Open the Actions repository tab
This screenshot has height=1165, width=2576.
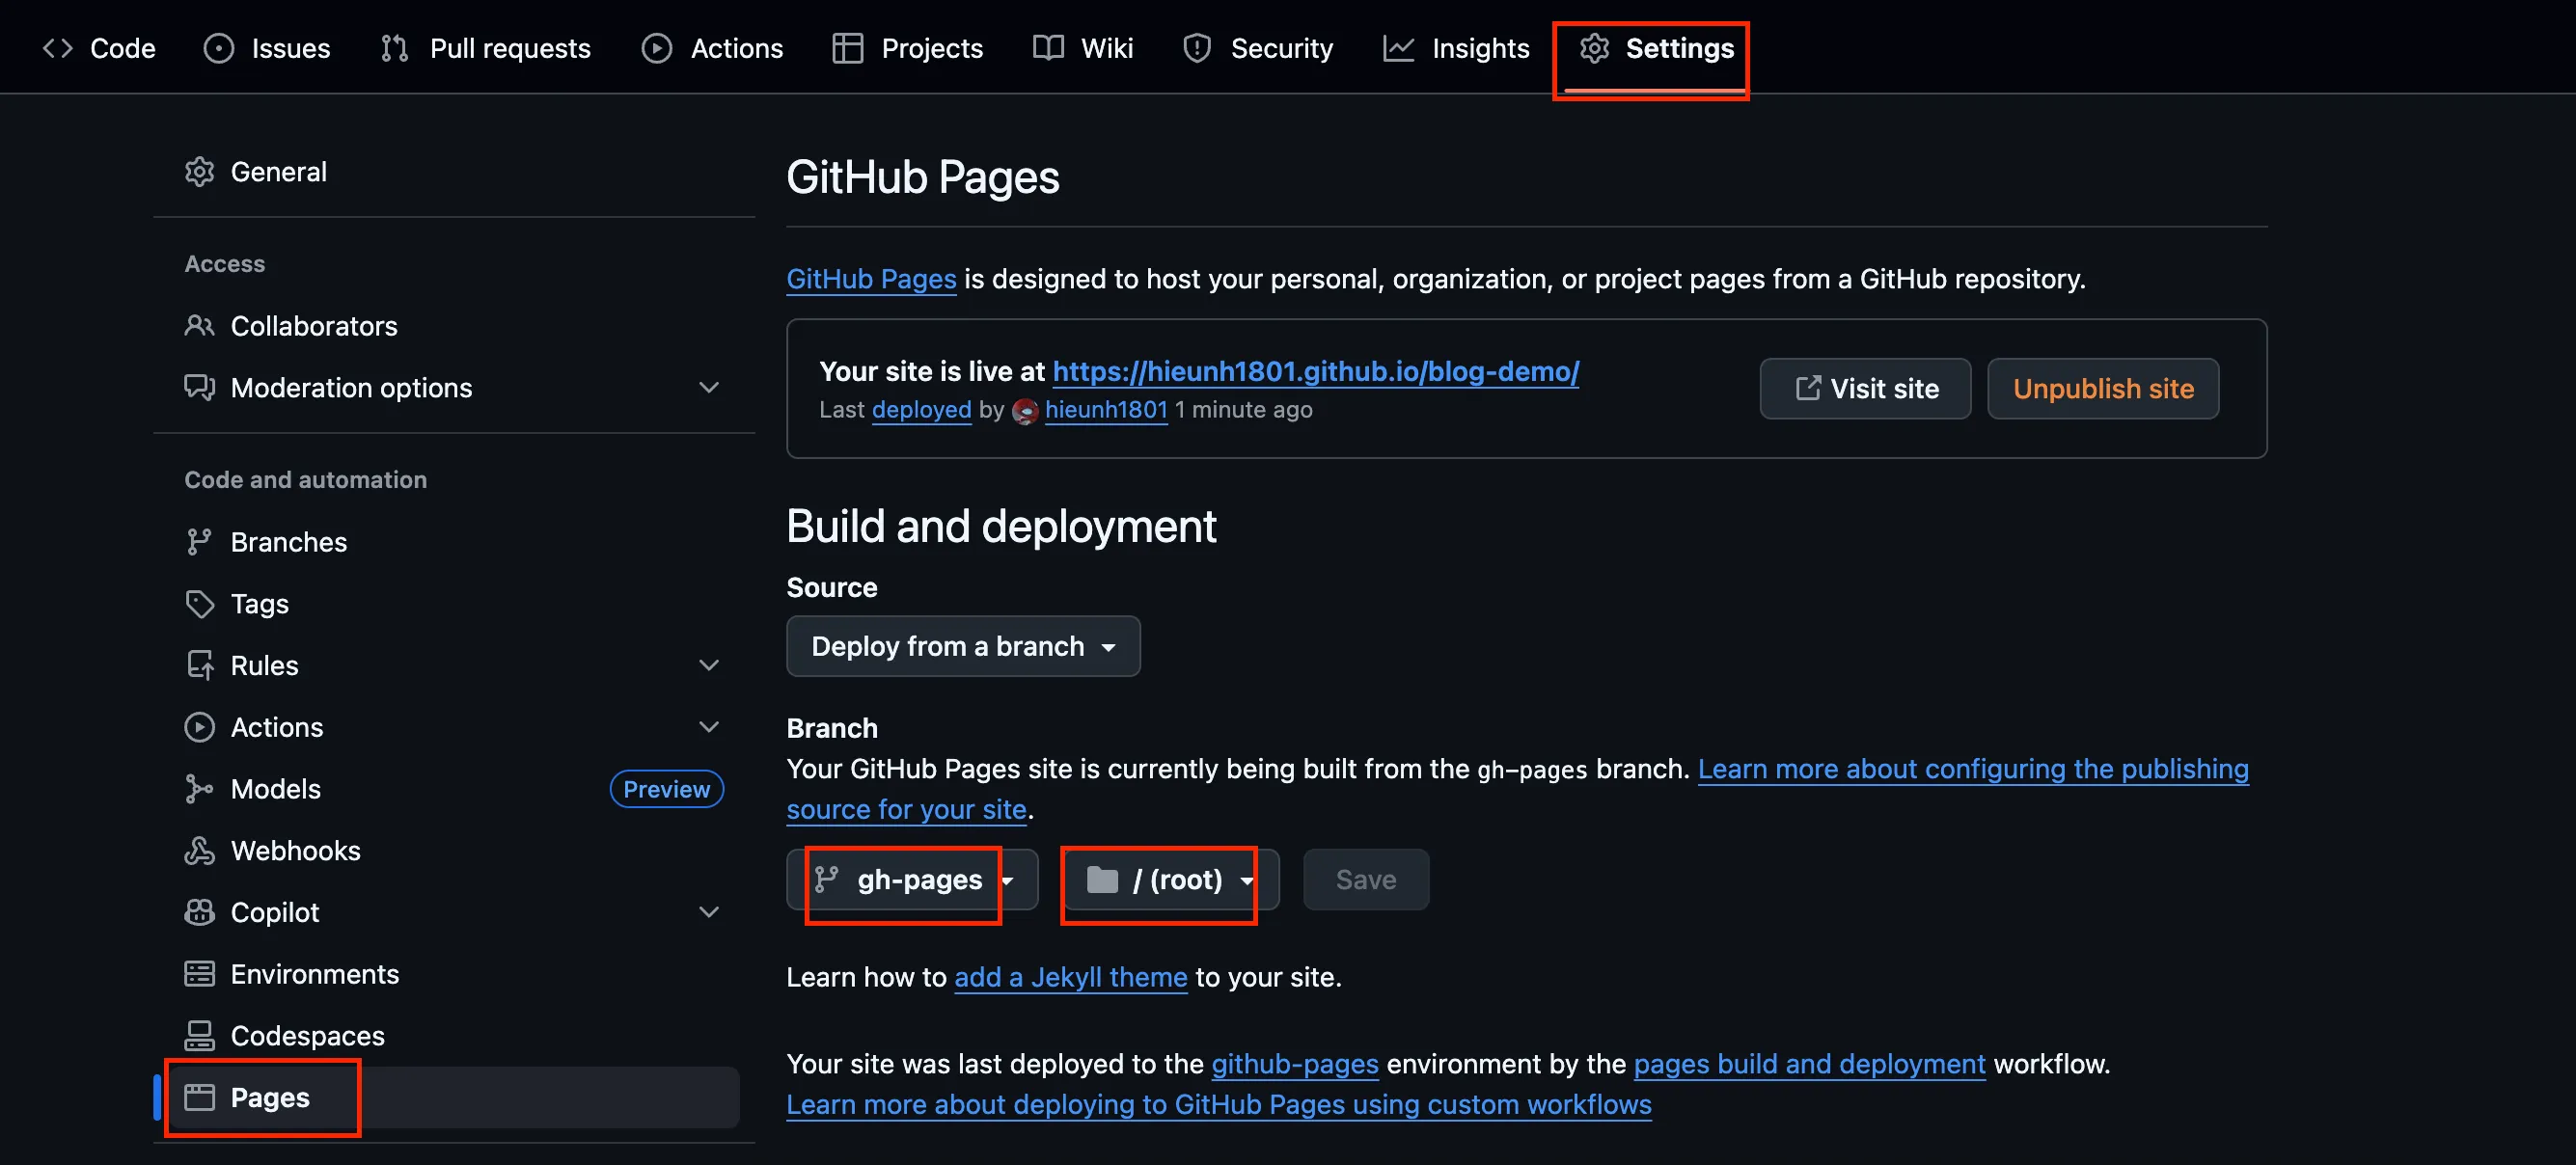tap(712, 48)
